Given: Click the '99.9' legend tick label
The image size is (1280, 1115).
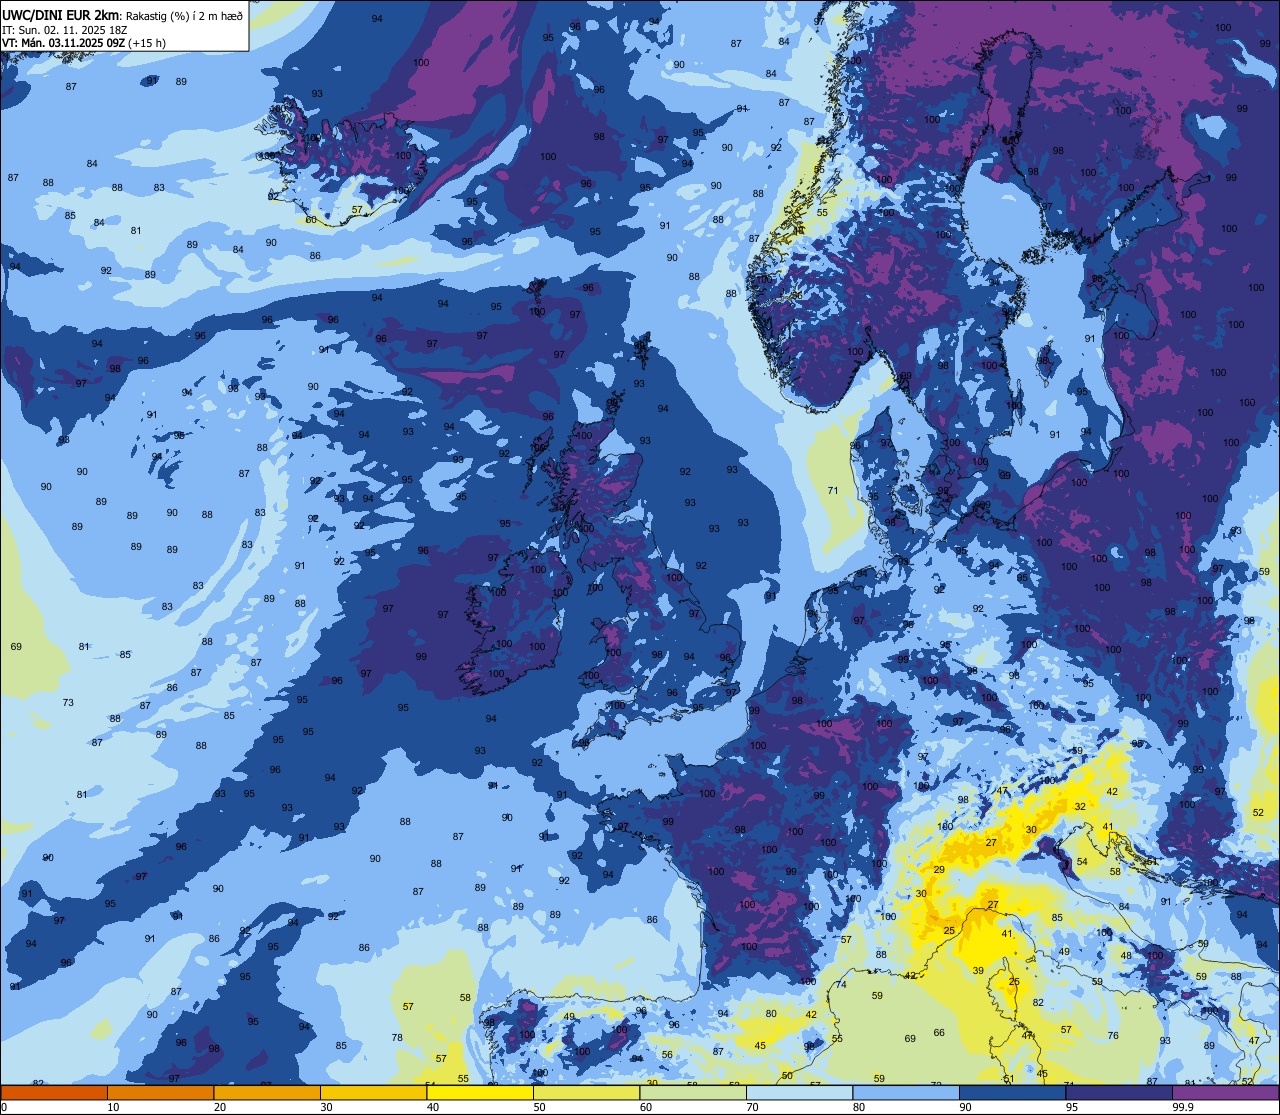Looking at the screenshot, I should (x=1183, y=1107).
